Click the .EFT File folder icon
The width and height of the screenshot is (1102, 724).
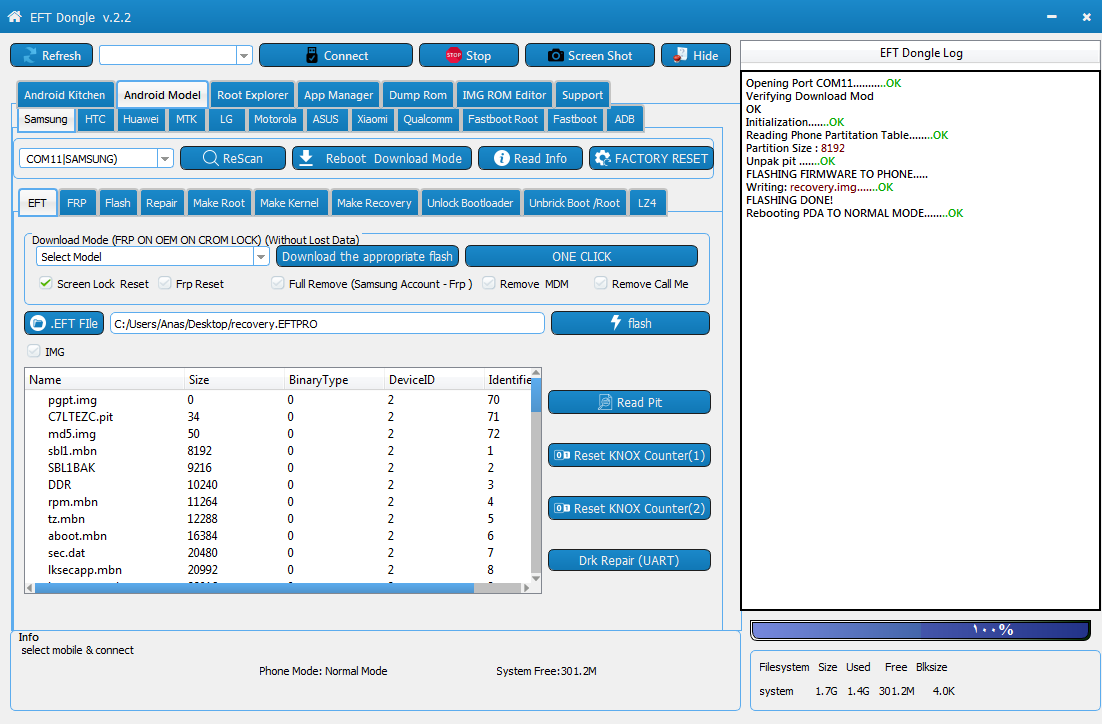tap(39, 323)
